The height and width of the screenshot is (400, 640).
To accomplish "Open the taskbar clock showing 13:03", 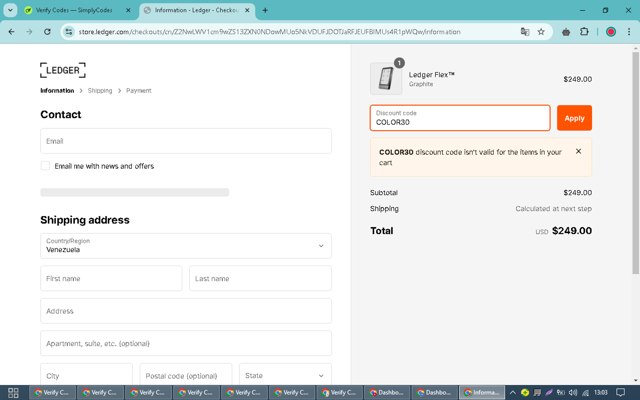I will (x=601, y=393).
